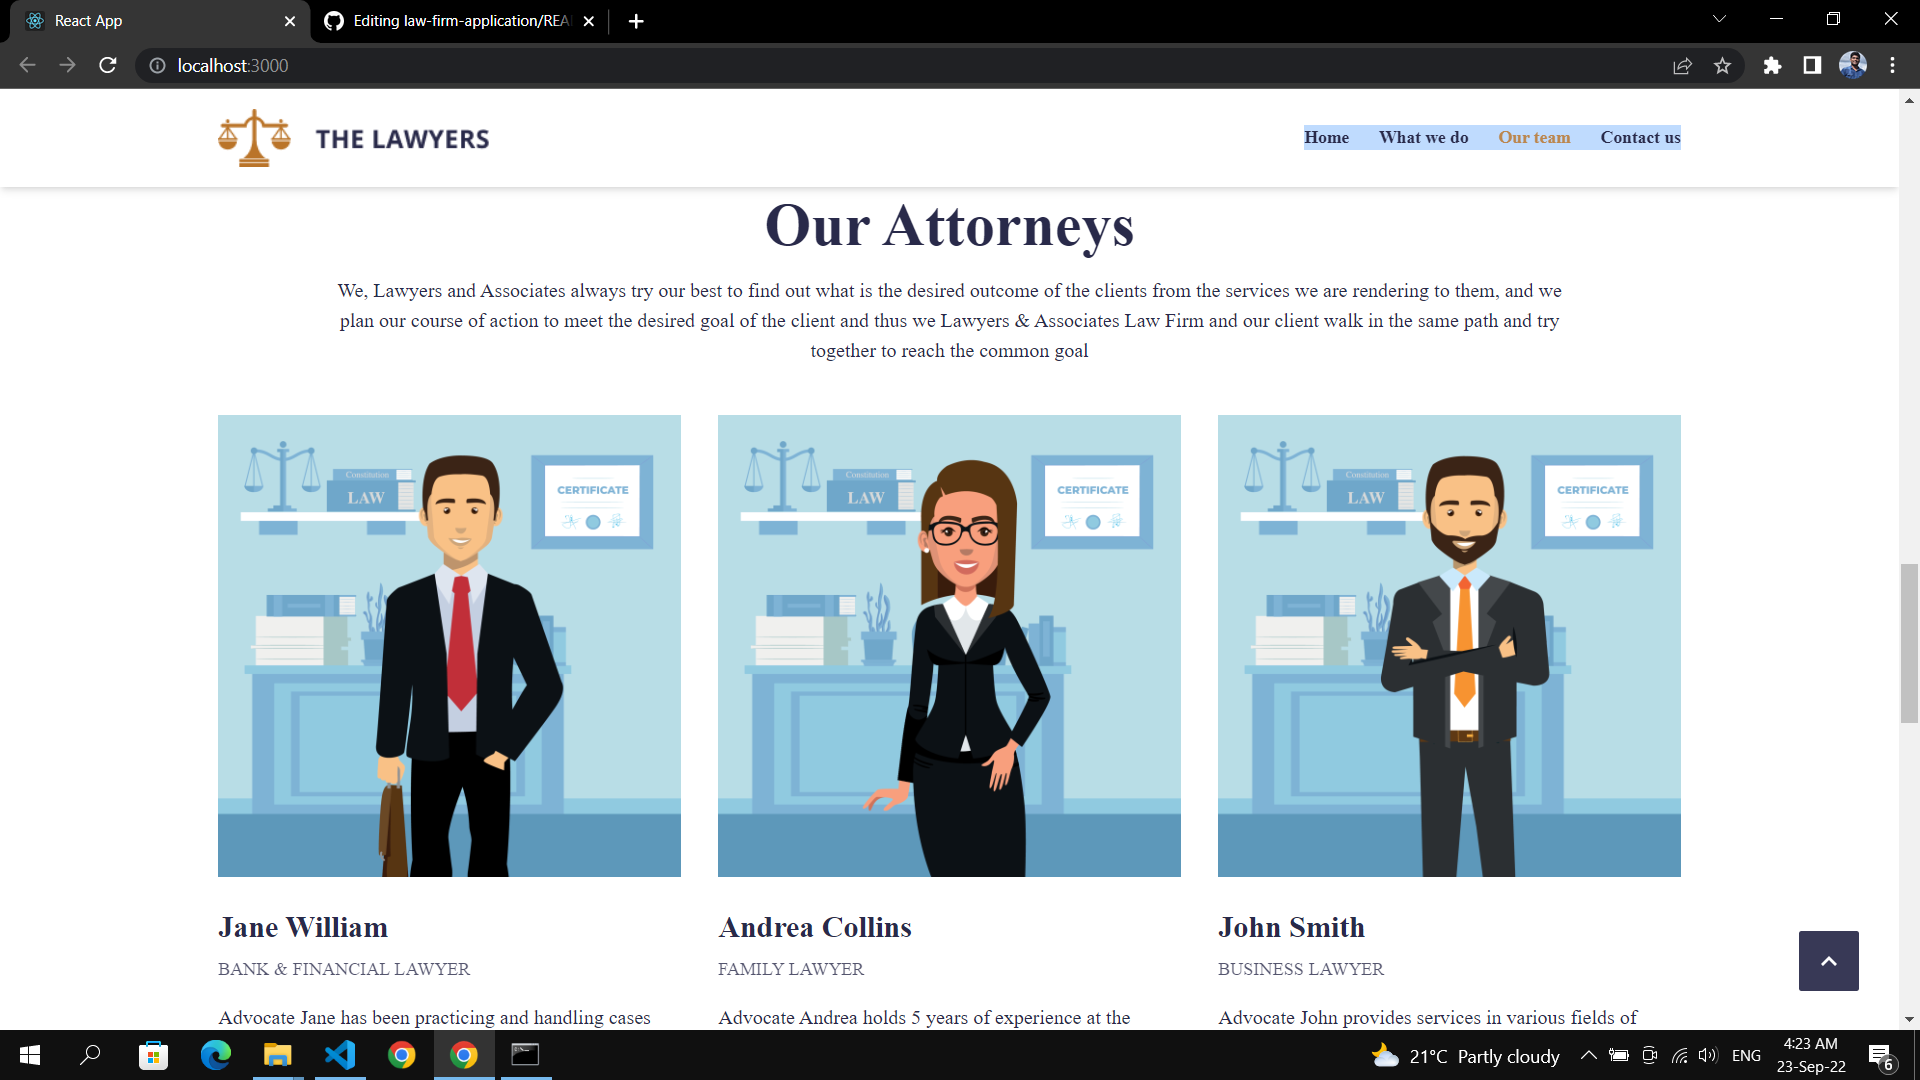Open VS Code from the taskbar
The image size is (1920, 1080).
(340, 1055)
